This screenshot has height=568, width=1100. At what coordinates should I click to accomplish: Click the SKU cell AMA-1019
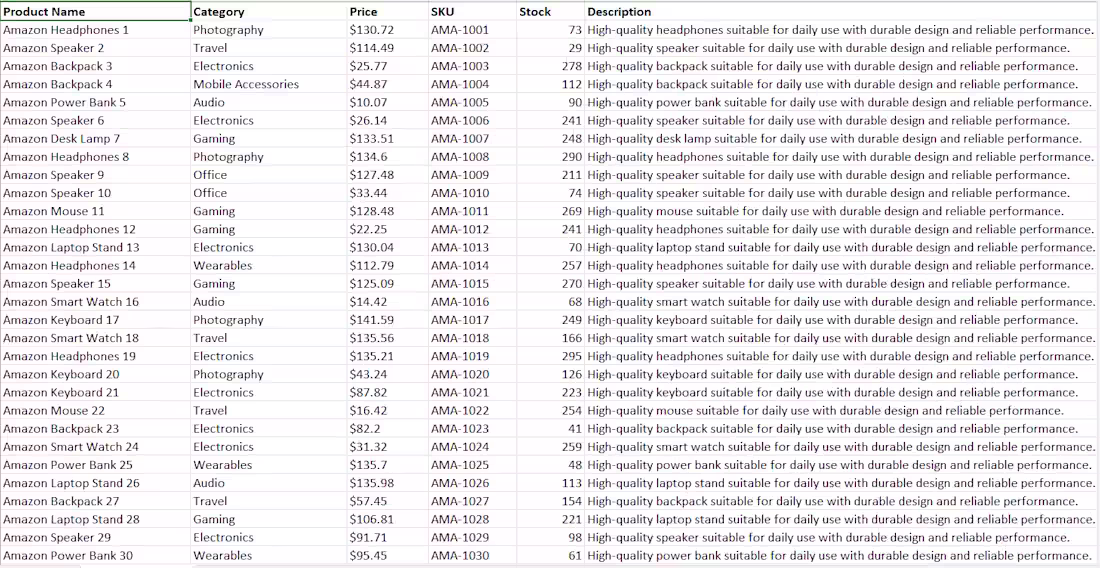click(472, 356)
